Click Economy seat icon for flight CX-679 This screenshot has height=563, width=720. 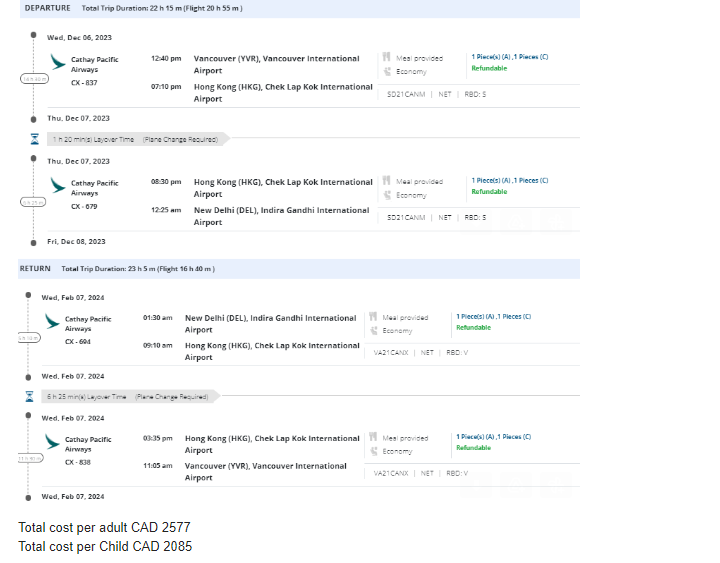pyautogui.click(x=386, y=195)
